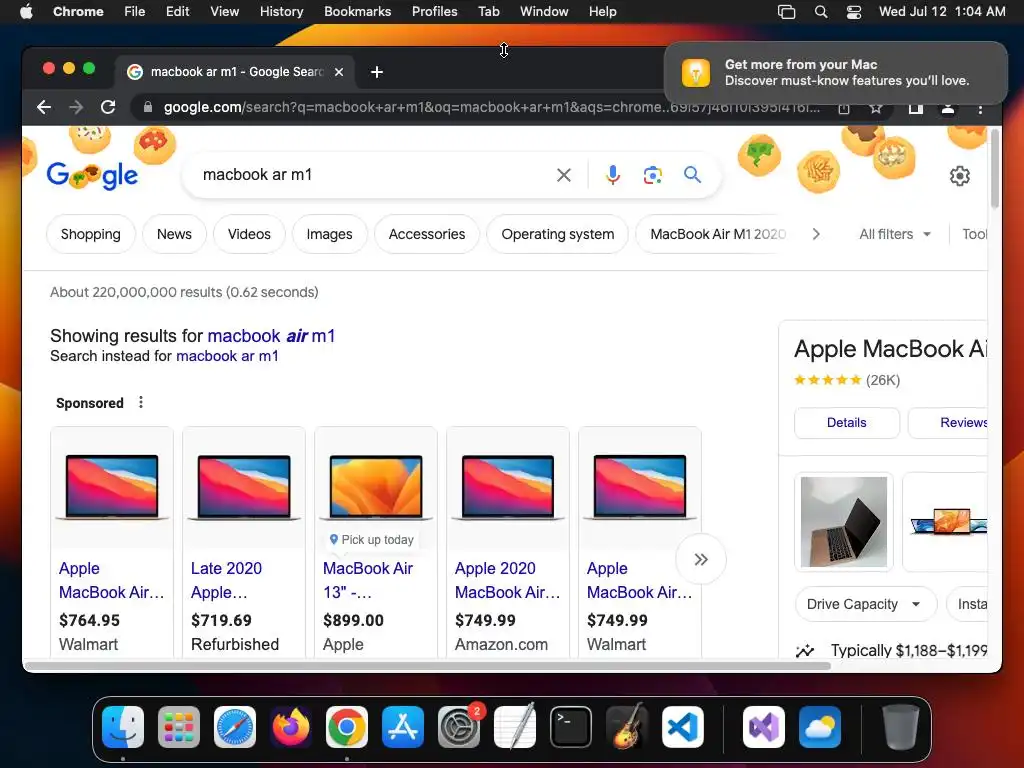This screenshot has height=768, width=1024.
Task: Open GarageBand from the Dock
Action: (x=627, y=727)
